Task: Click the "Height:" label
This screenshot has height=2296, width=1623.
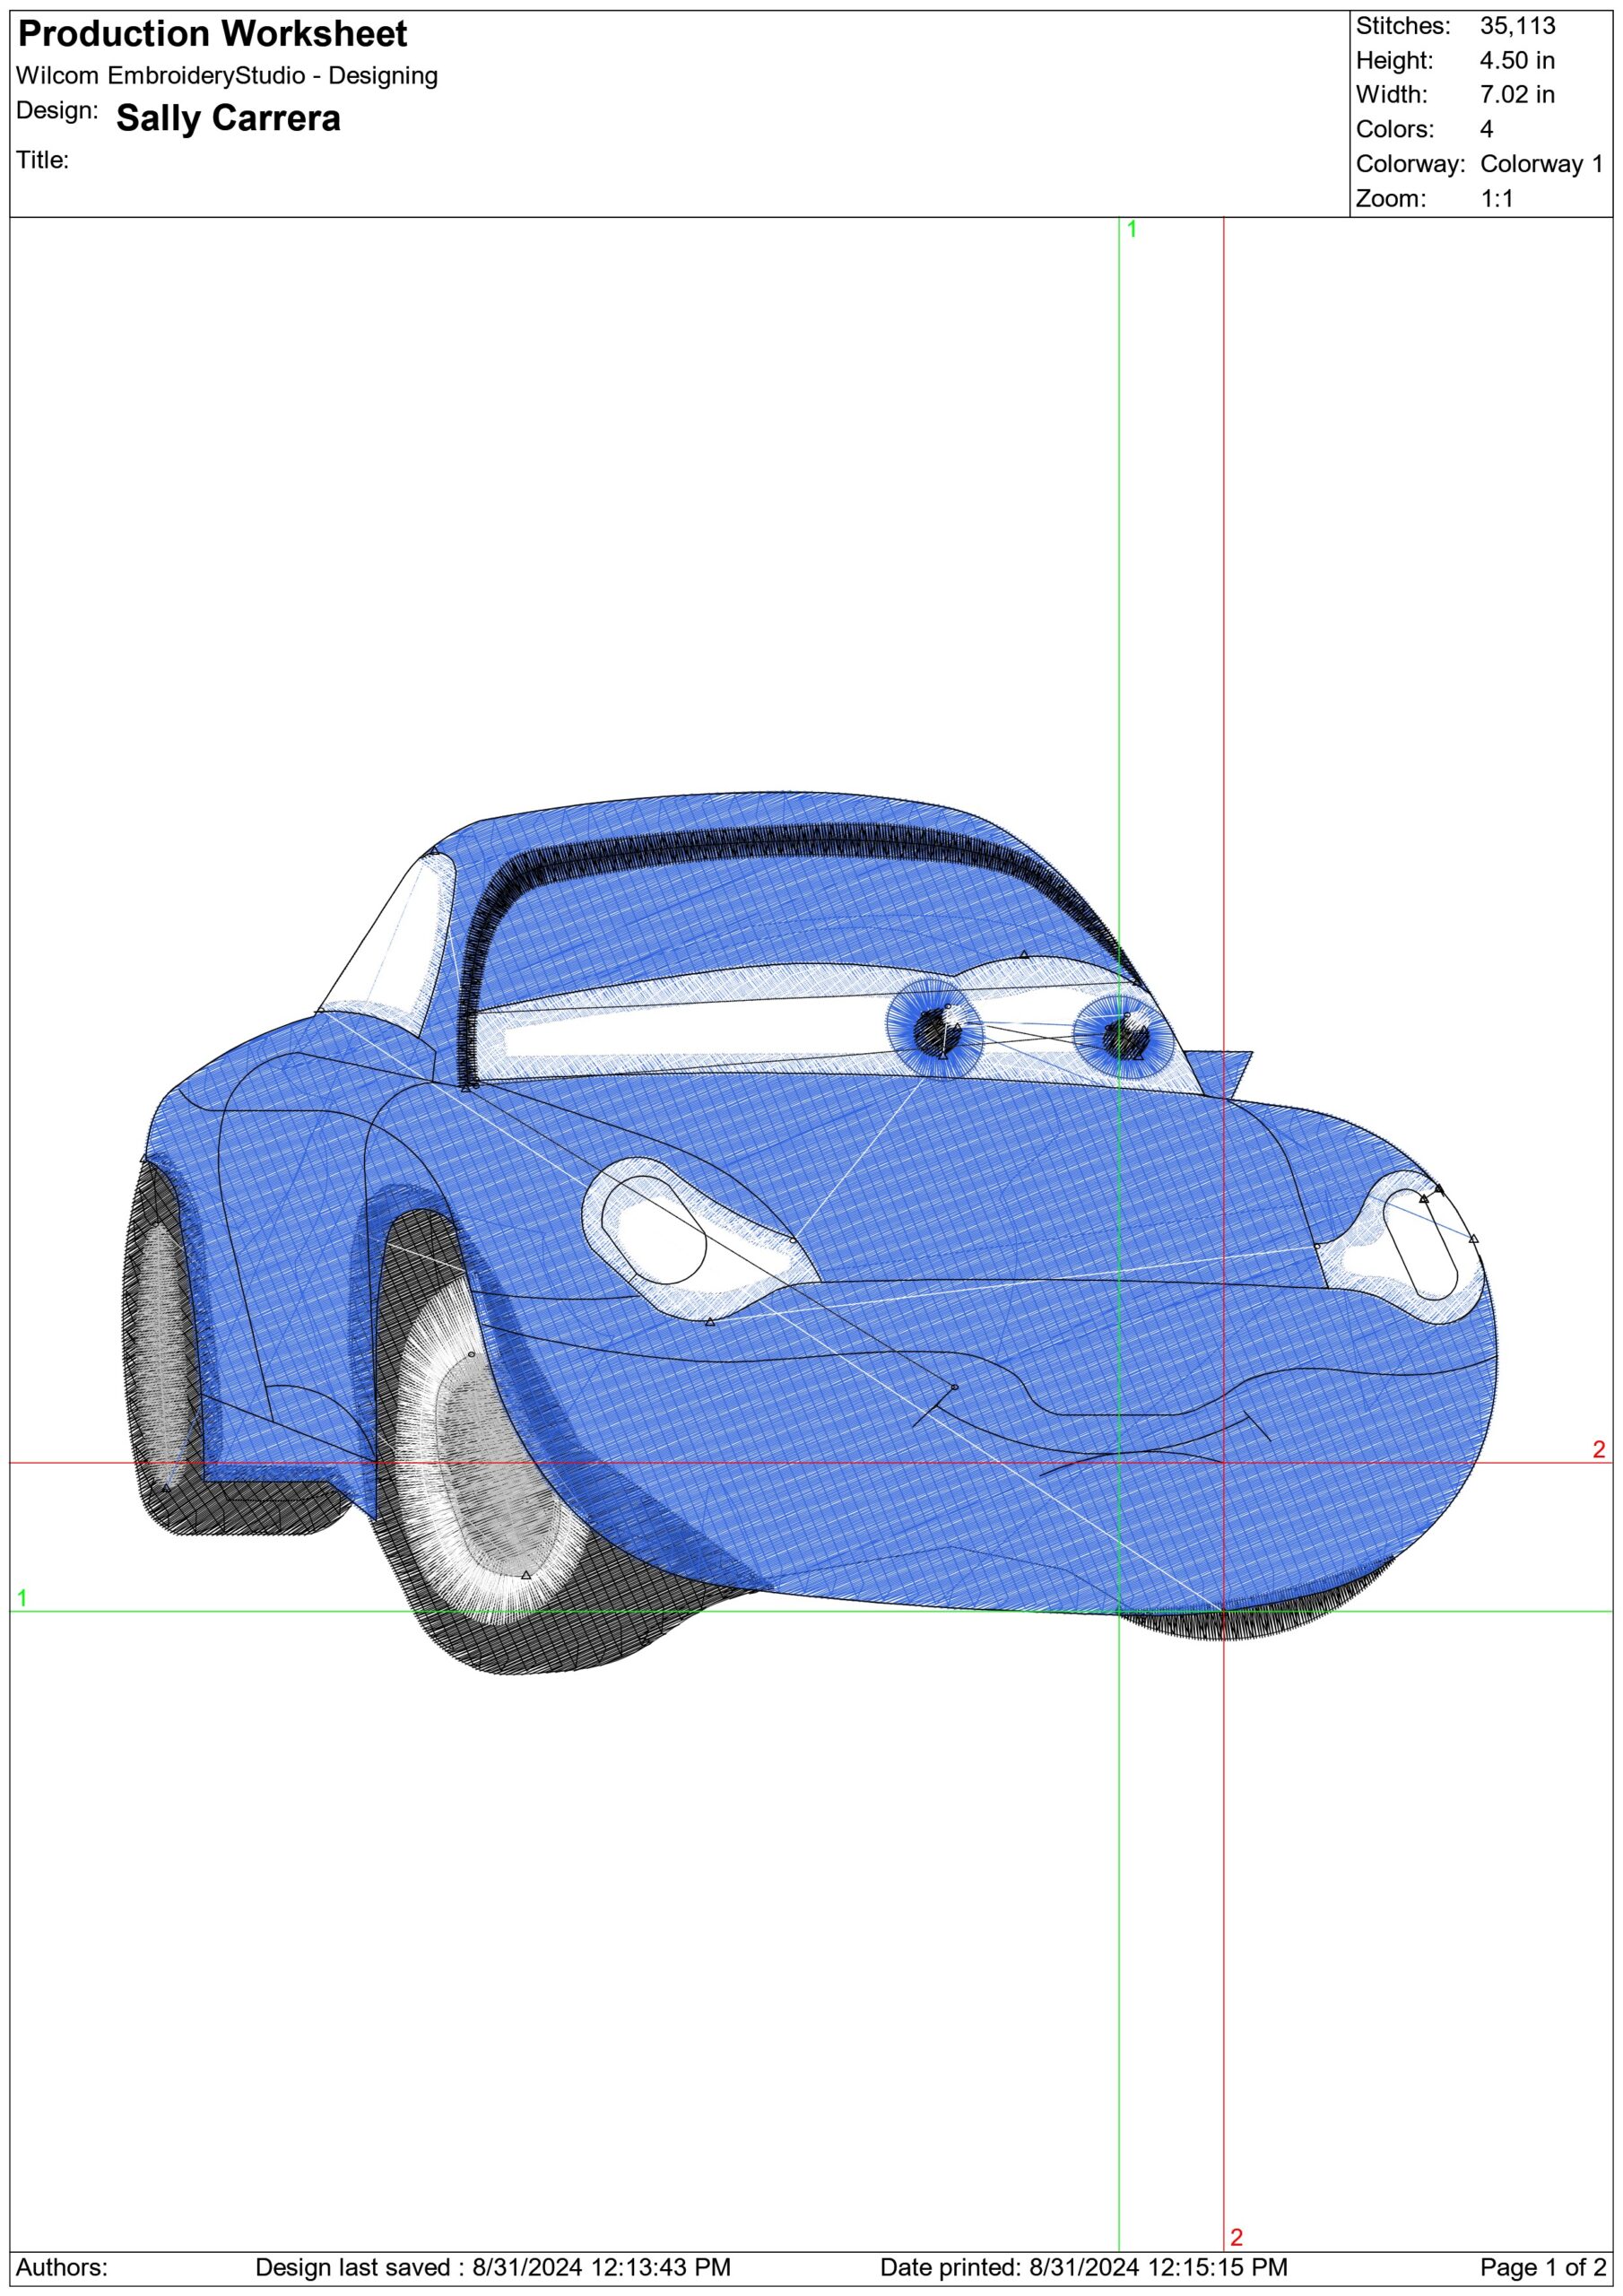Action: (1395, 60)
